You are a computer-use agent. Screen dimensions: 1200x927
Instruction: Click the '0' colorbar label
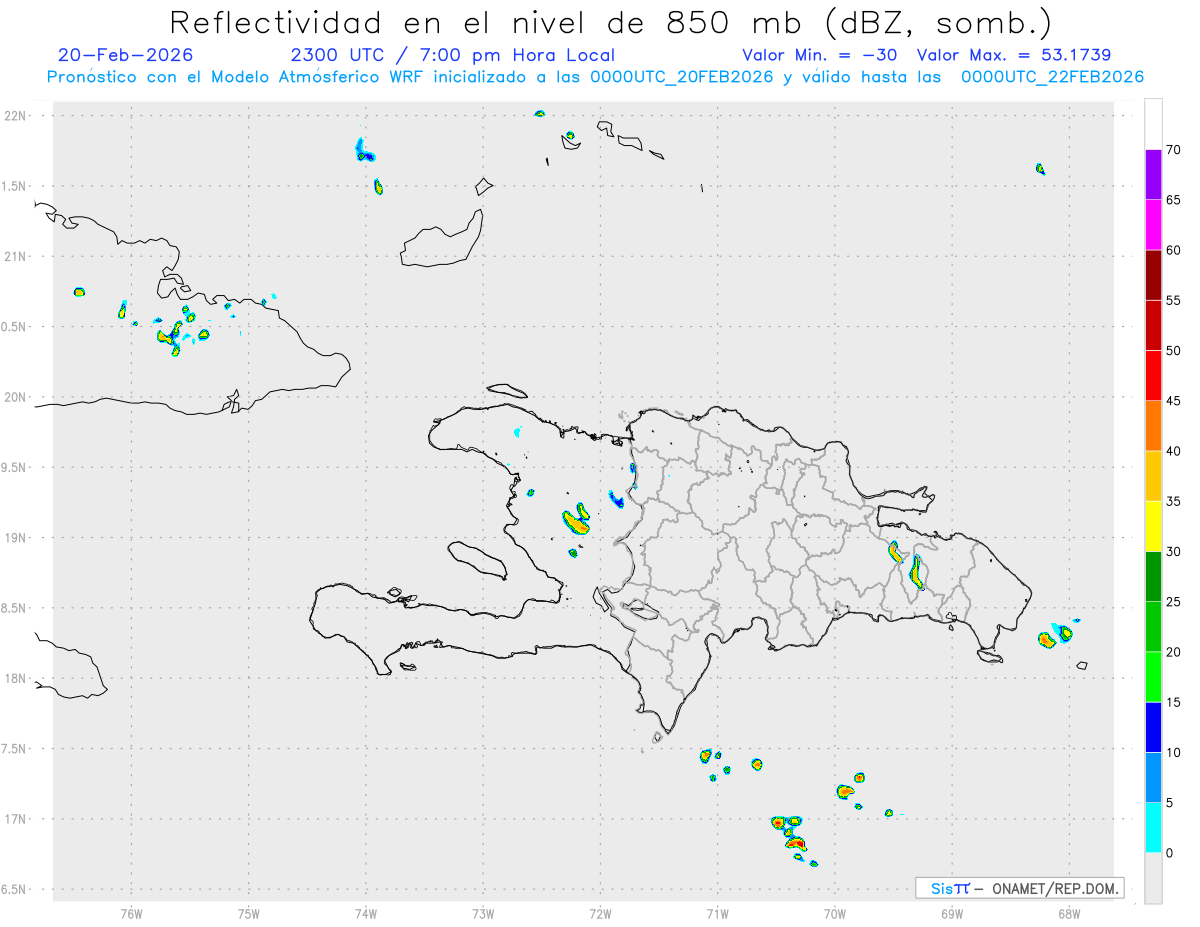(1169, 852)
